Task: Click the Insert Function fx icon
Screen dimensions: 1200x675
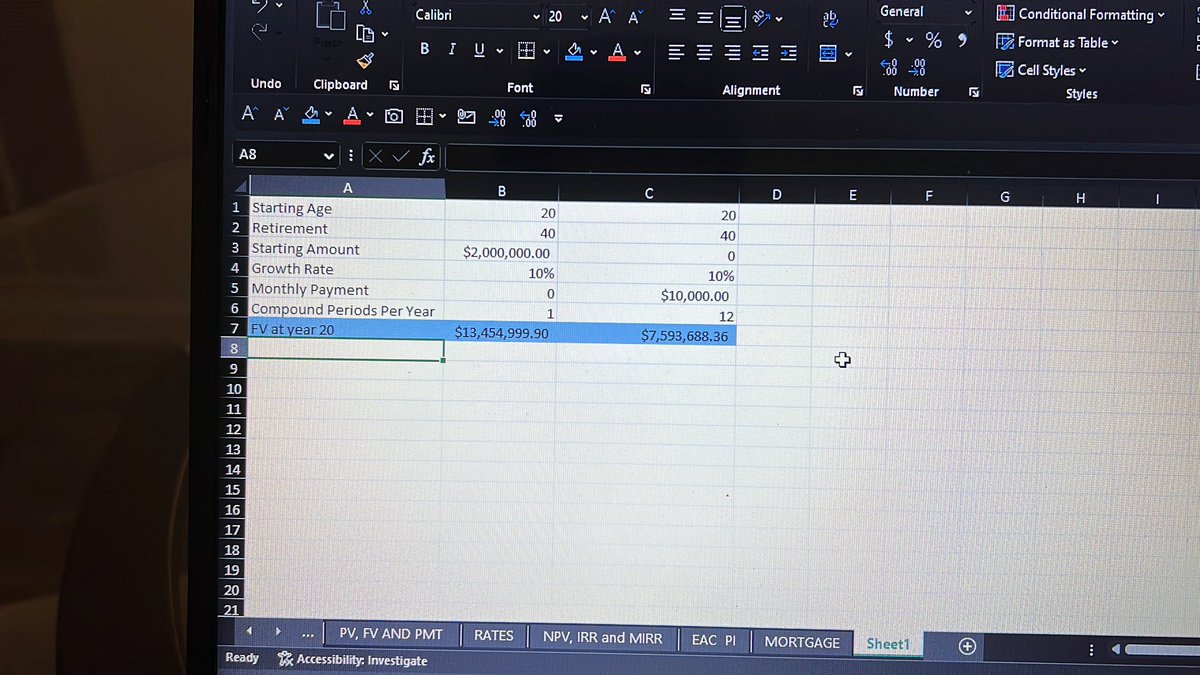Action: tap(426, 156)
